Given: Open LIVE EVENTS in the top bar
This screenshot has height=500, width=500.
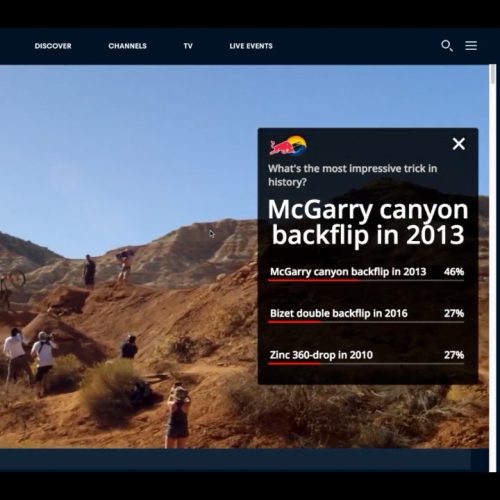Looking at the screenshot, I should tap(251, 46).
